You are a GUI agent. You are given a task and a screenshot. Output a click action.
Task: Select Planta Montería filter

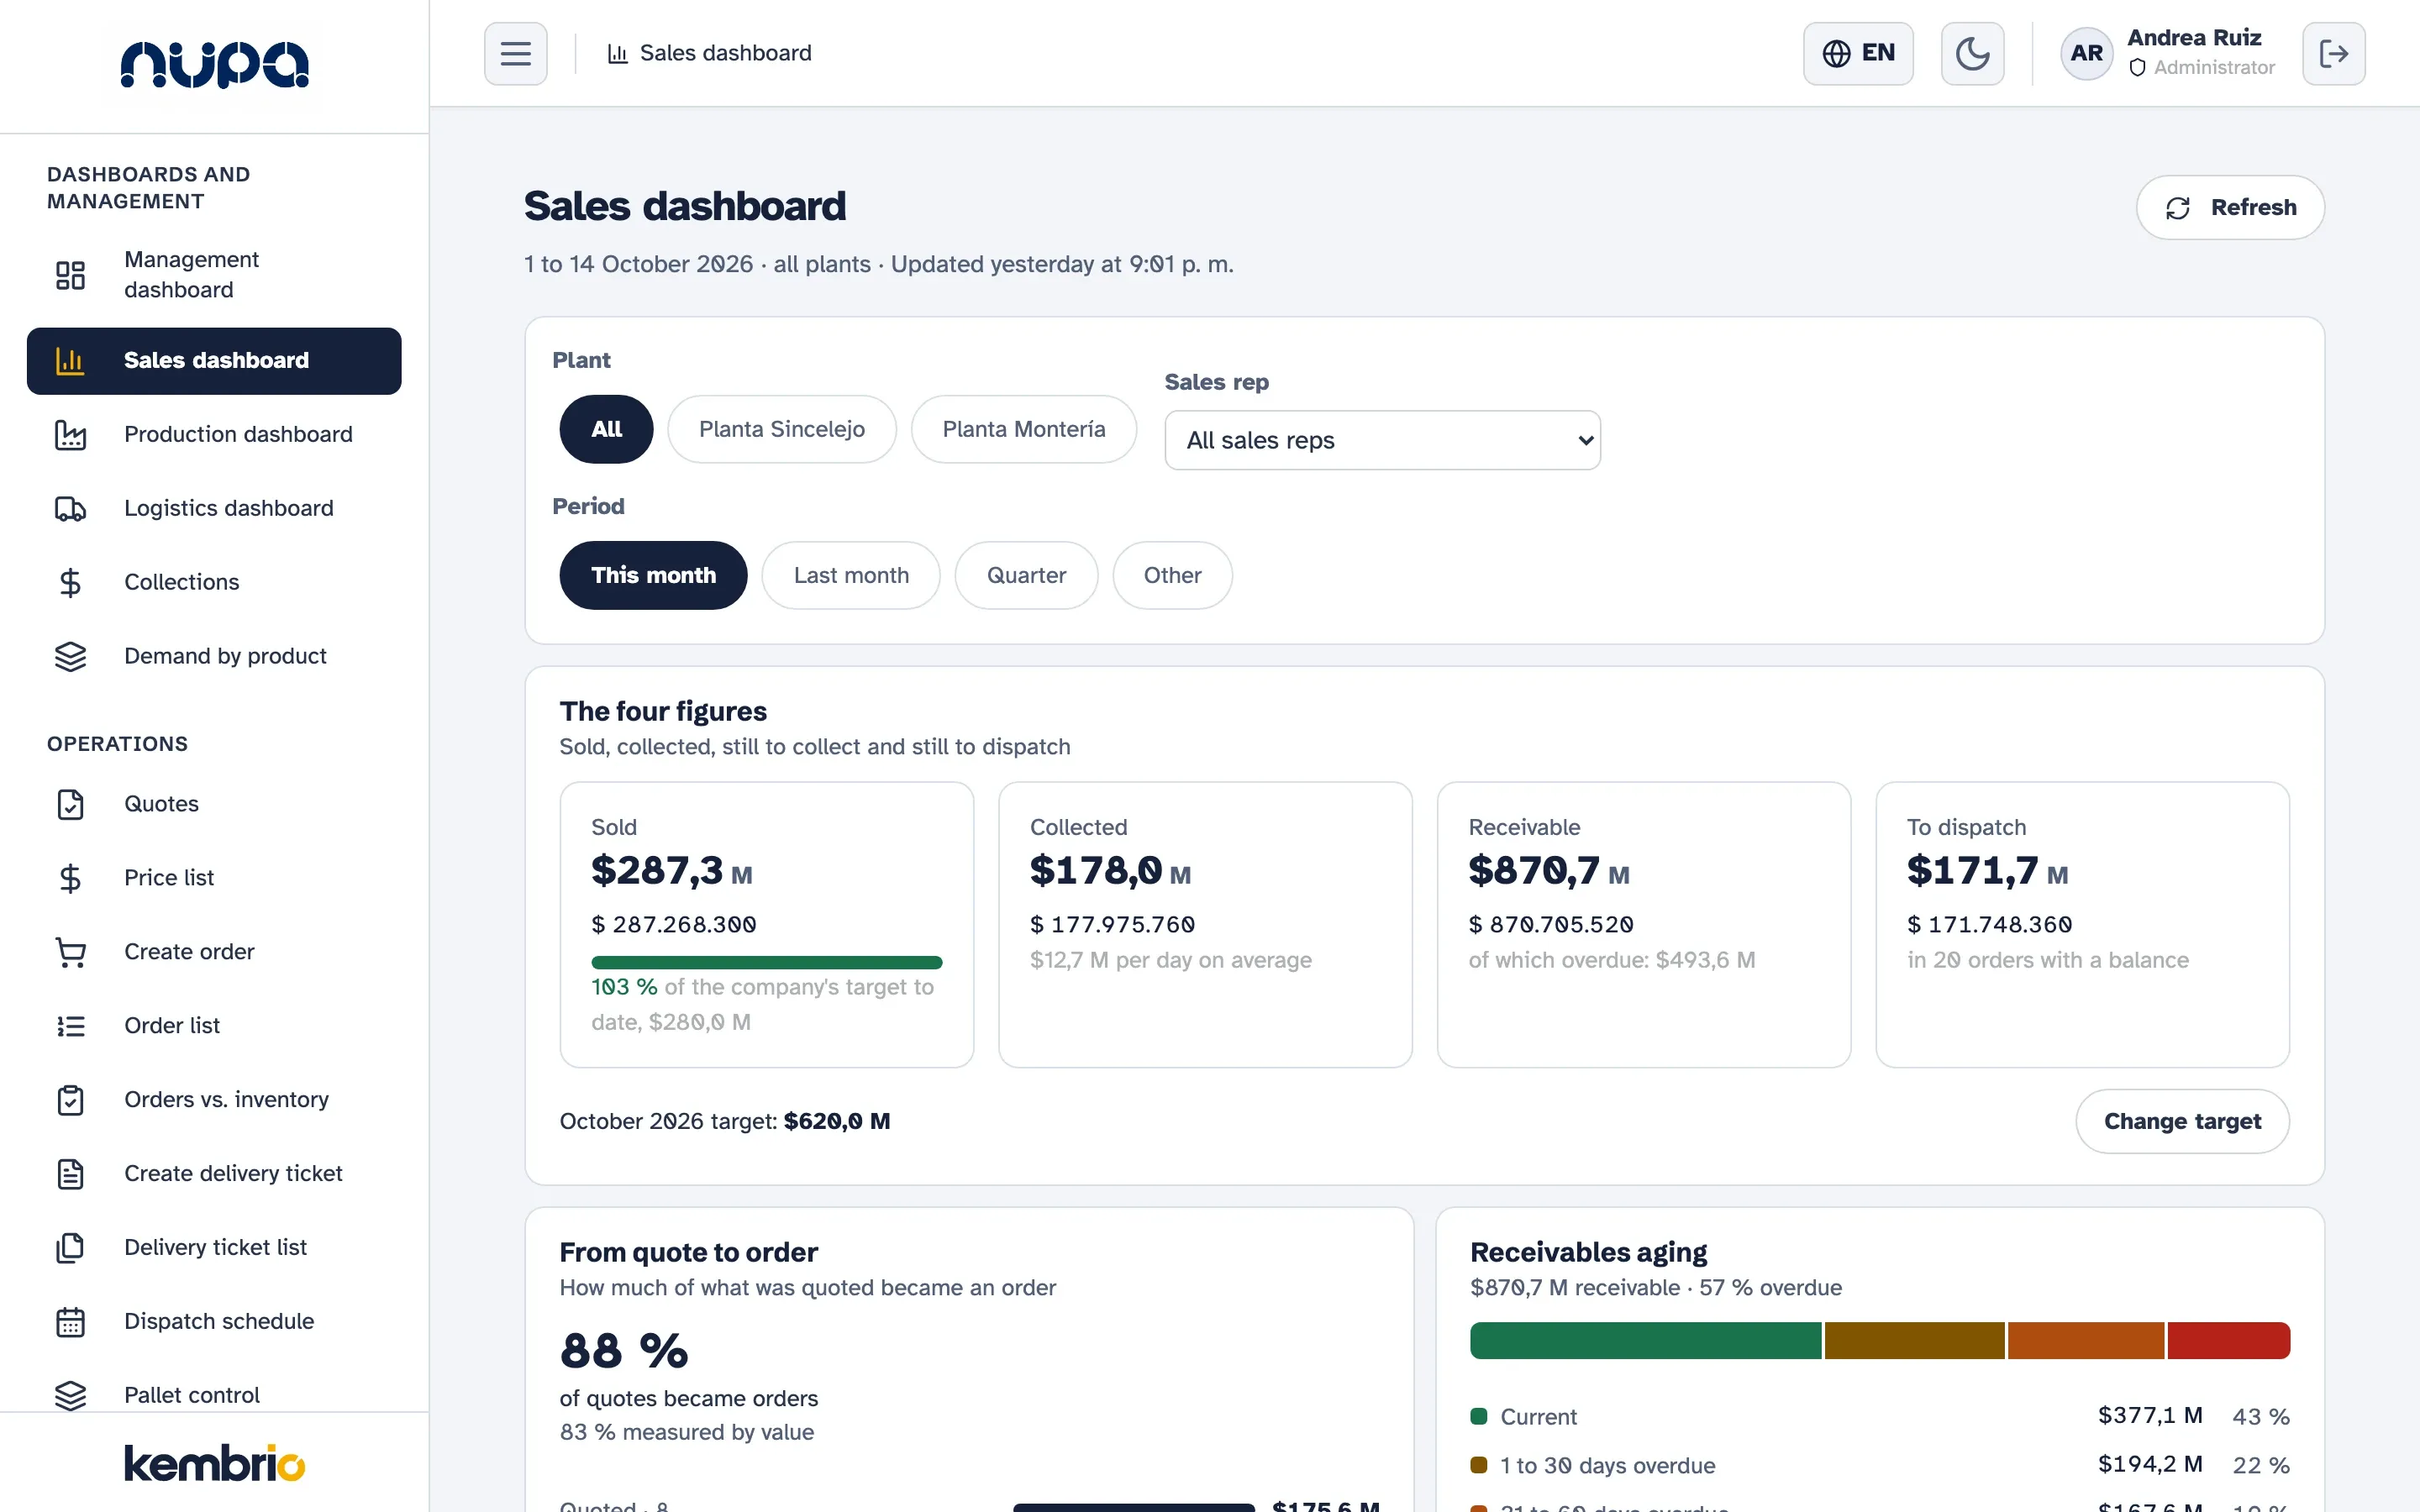[1024, 429]
